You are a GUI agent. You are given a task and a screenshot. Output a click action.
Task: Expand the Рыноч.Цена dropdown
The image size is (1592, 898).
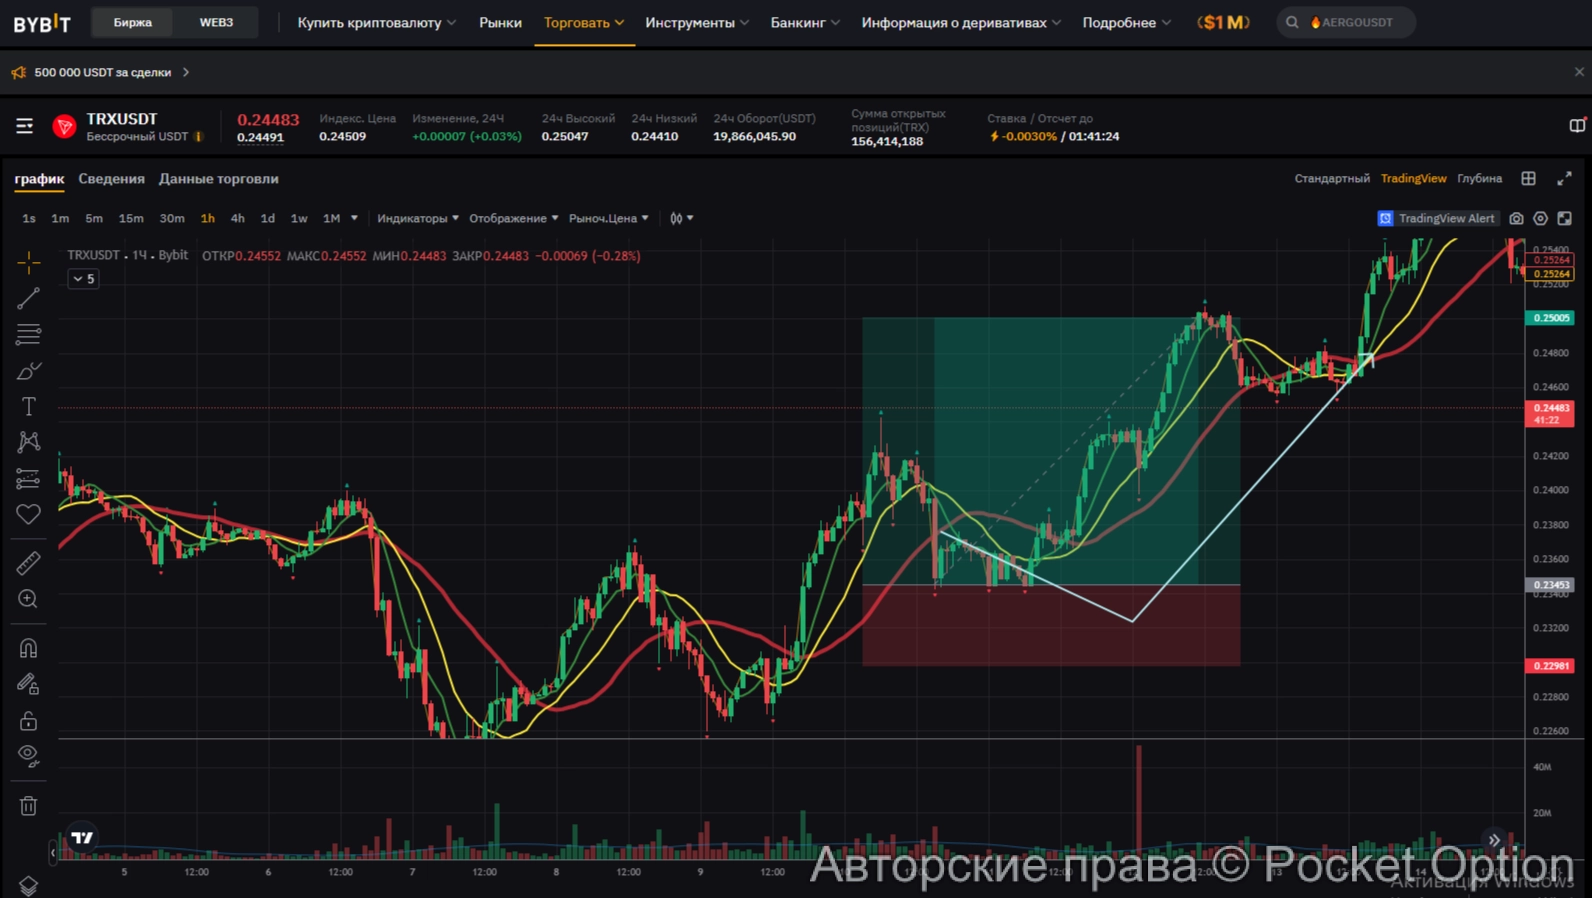(608, 218)
